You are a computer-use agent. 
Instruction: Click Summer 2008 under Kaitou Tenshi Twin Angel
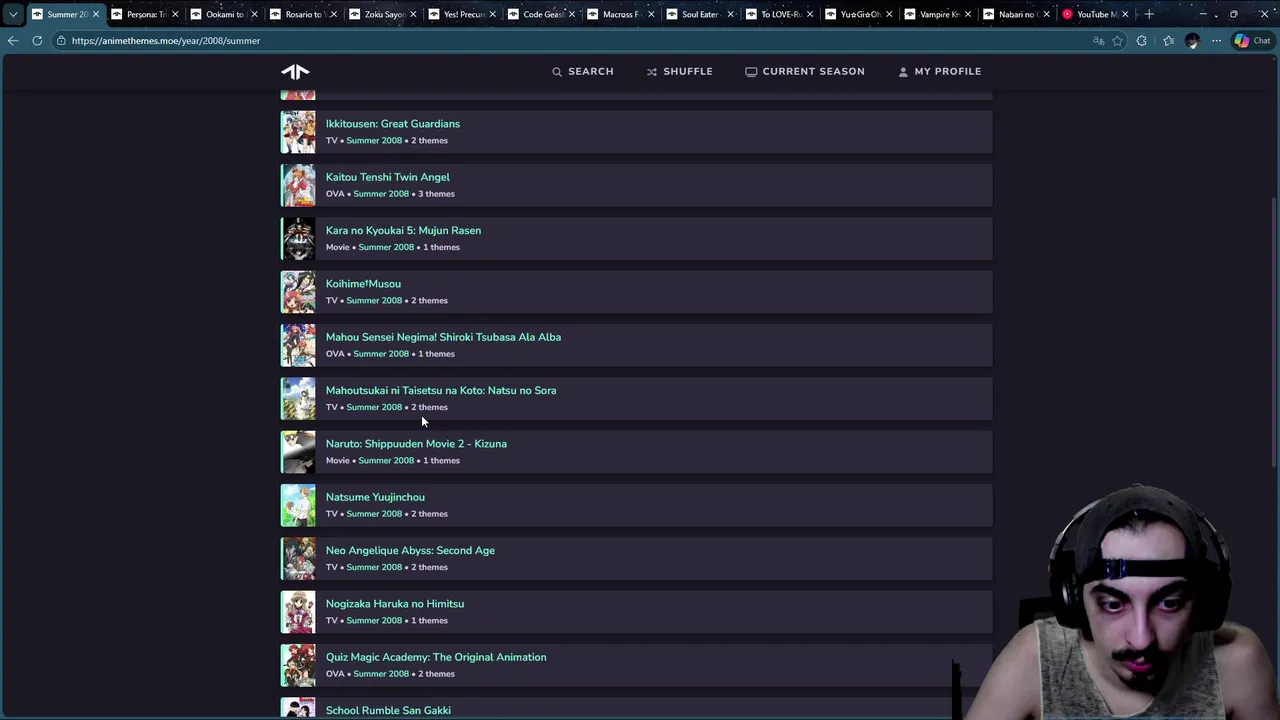click(381, 194)
